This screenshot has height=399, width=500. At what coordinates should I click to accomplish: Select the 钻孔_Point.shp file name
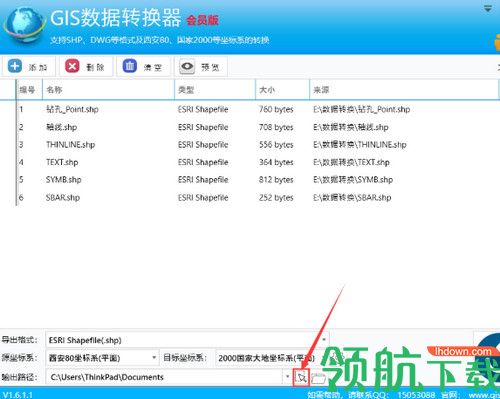click(x=72, y=109)
